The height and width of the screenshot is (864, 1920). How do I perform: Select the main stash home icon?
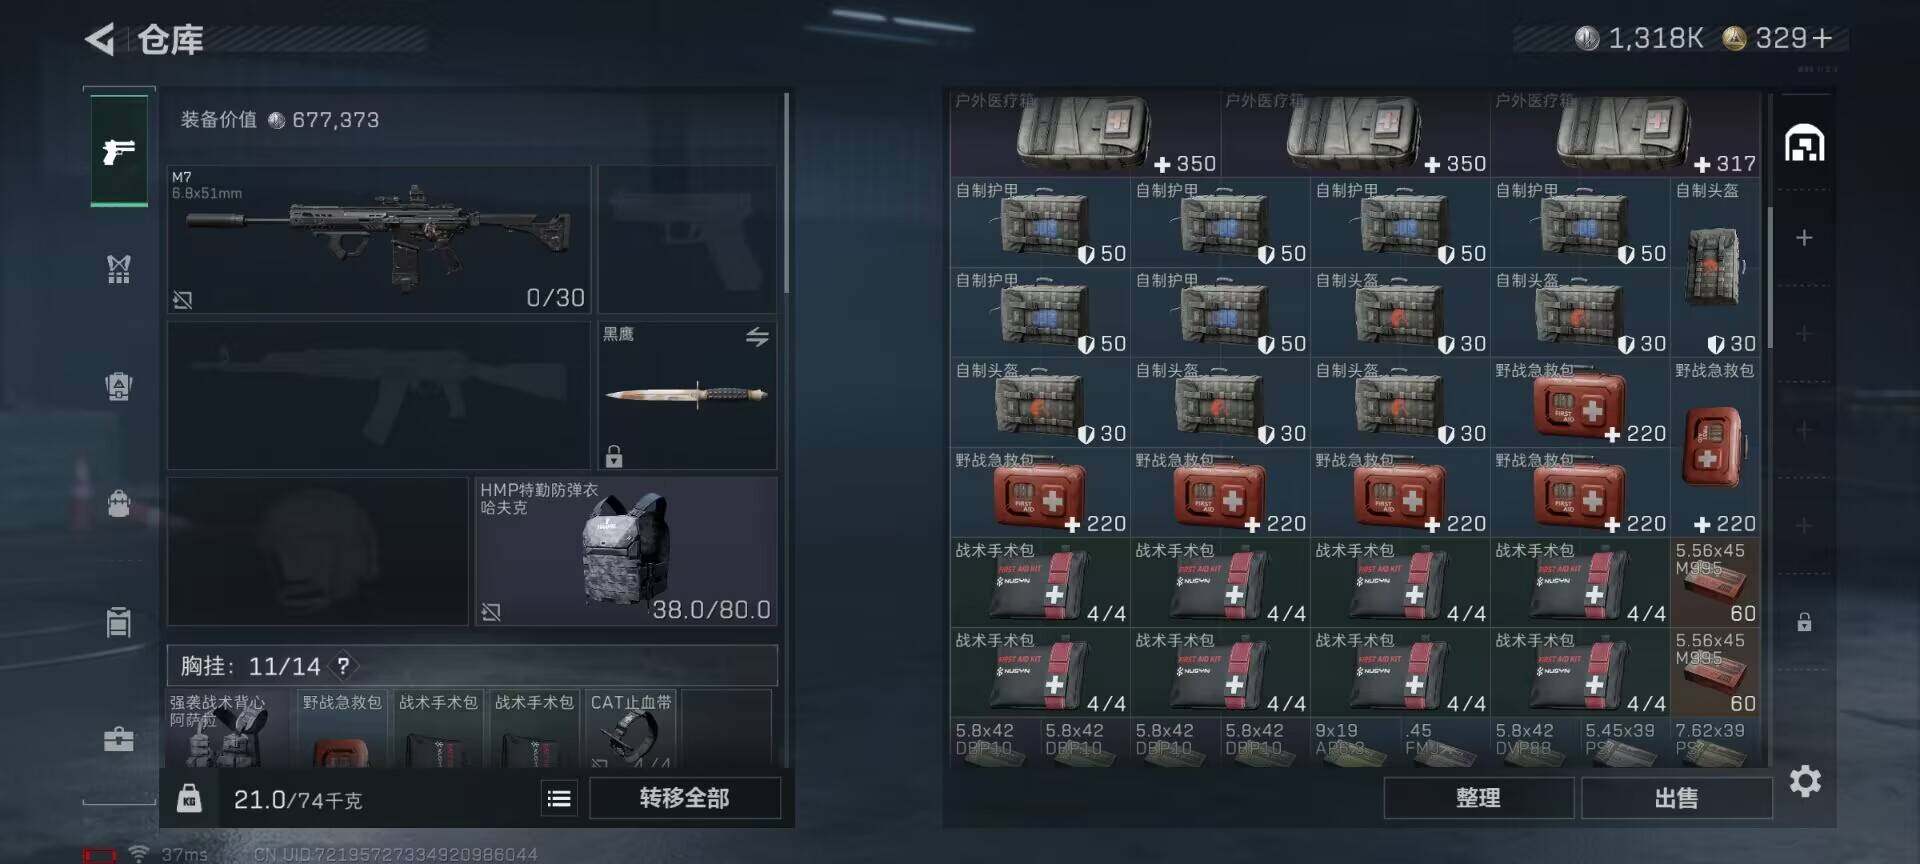[1804, 143]
